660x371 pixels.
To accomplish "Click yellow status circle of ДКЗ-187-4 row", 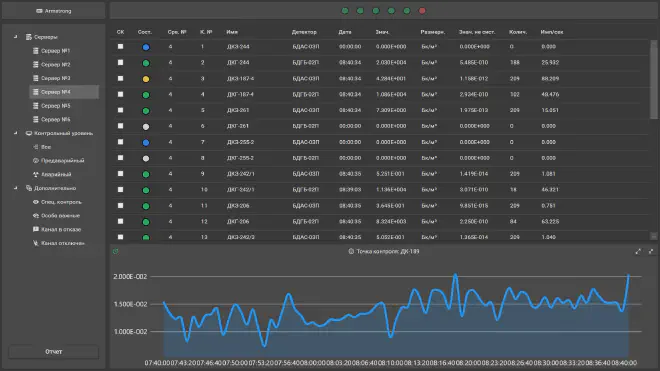I will tap(146, 79).
